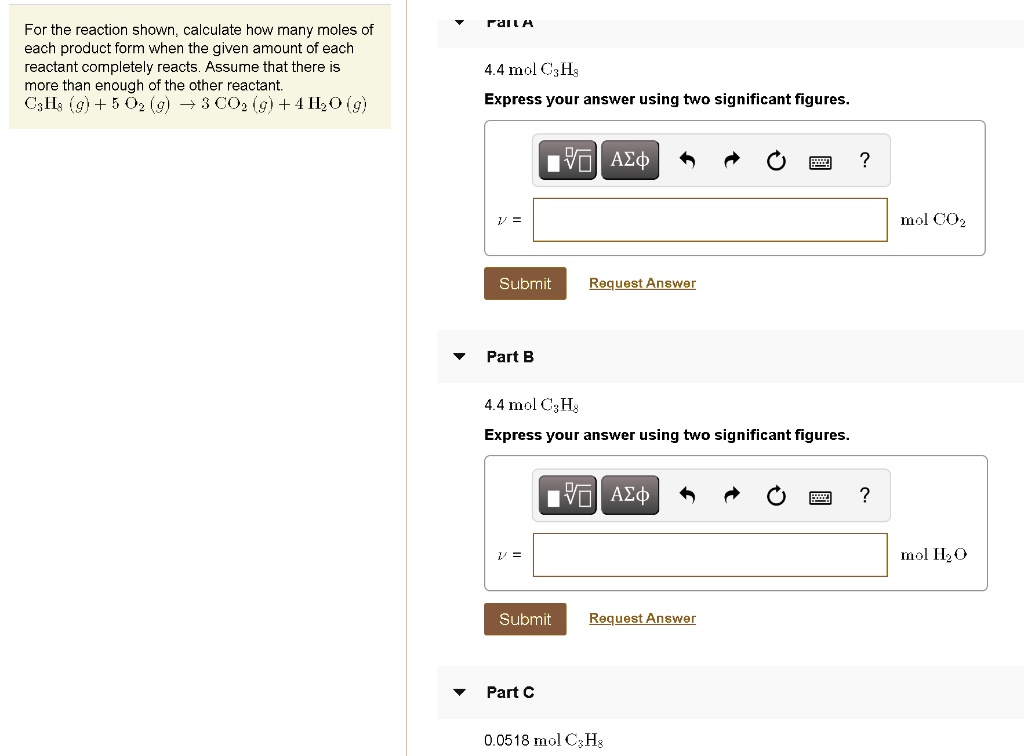Submit the Part B answer
This screenshot has width=1024, height=756.
tap(525, 618)
